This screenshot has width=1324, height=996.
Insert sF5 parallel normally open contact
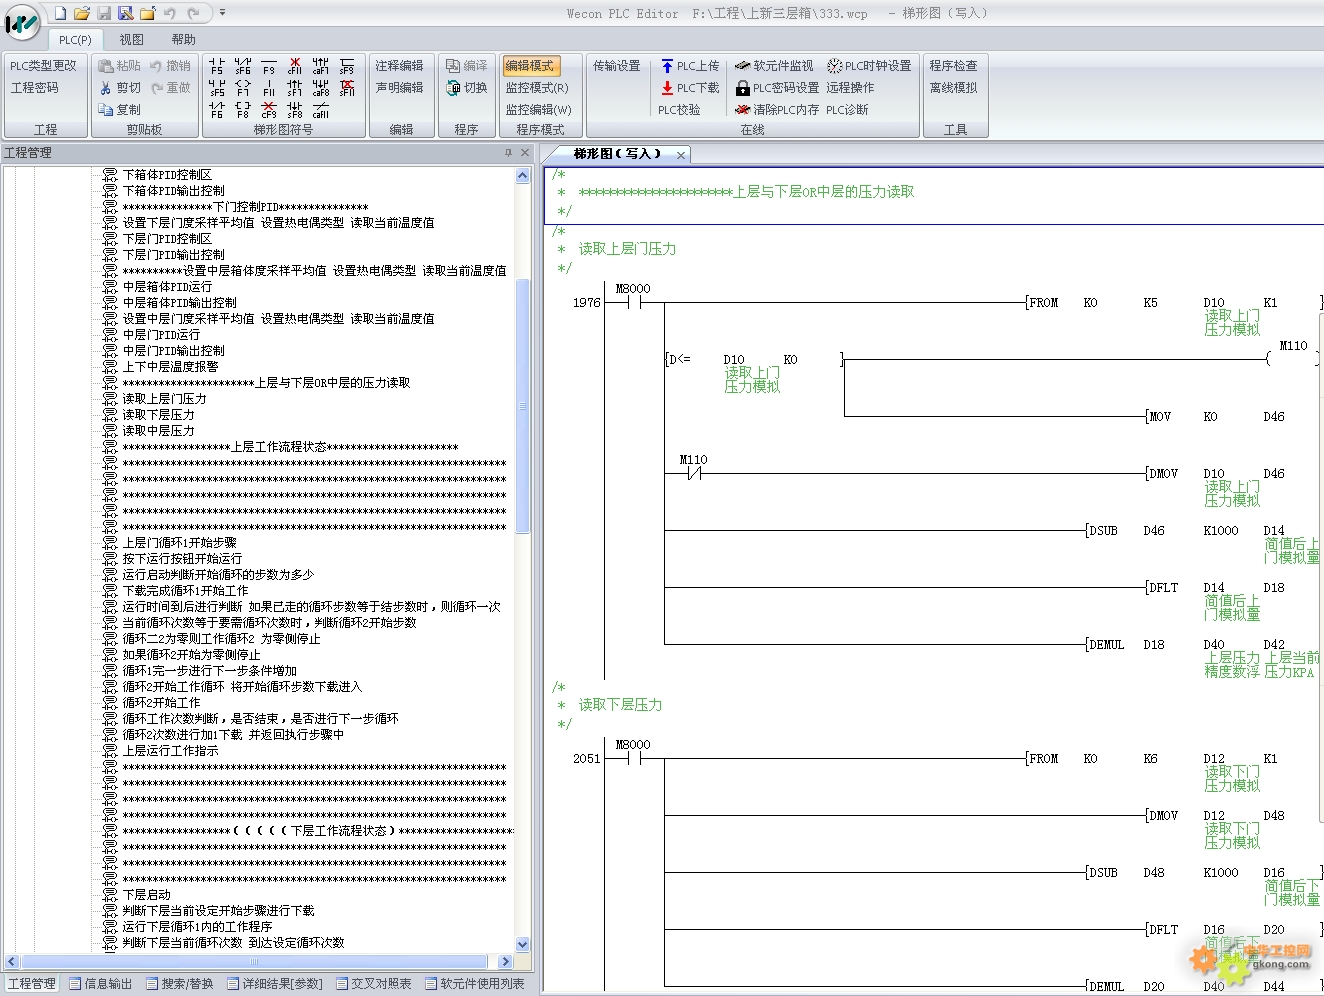[x=217, y=88]
